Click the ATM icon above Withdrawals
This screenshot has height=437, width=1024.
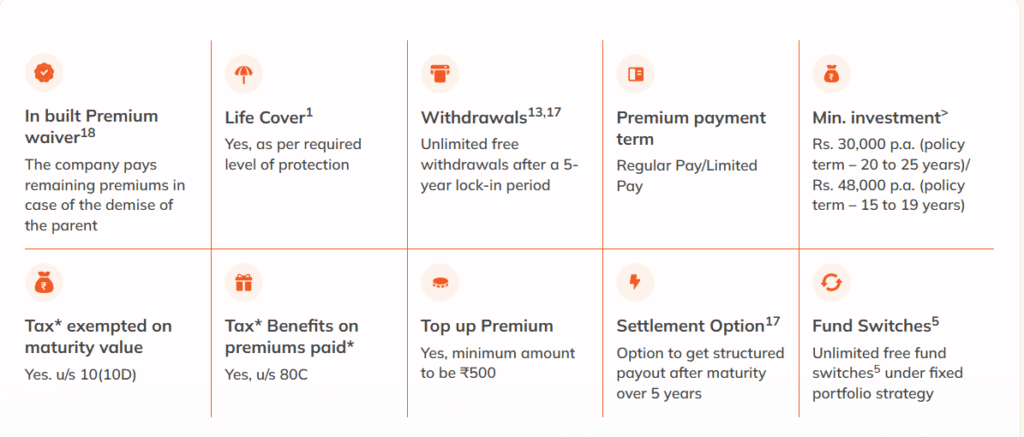440,73
